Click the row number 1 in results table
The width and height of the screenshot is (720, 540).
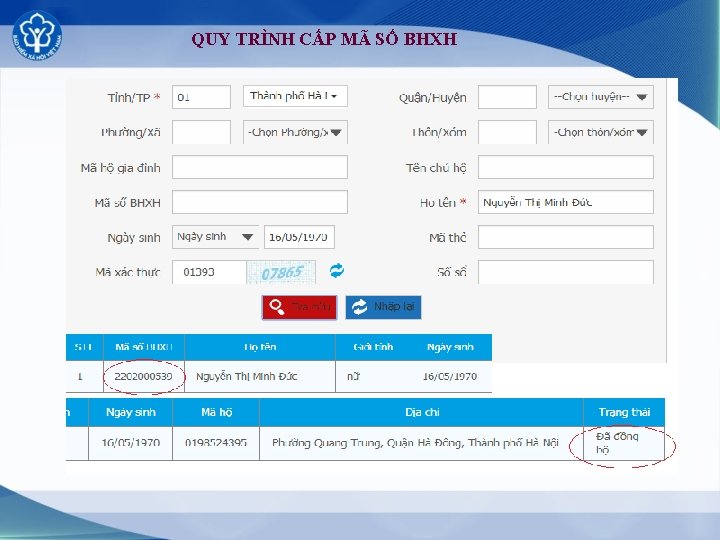tap(80, 377)
